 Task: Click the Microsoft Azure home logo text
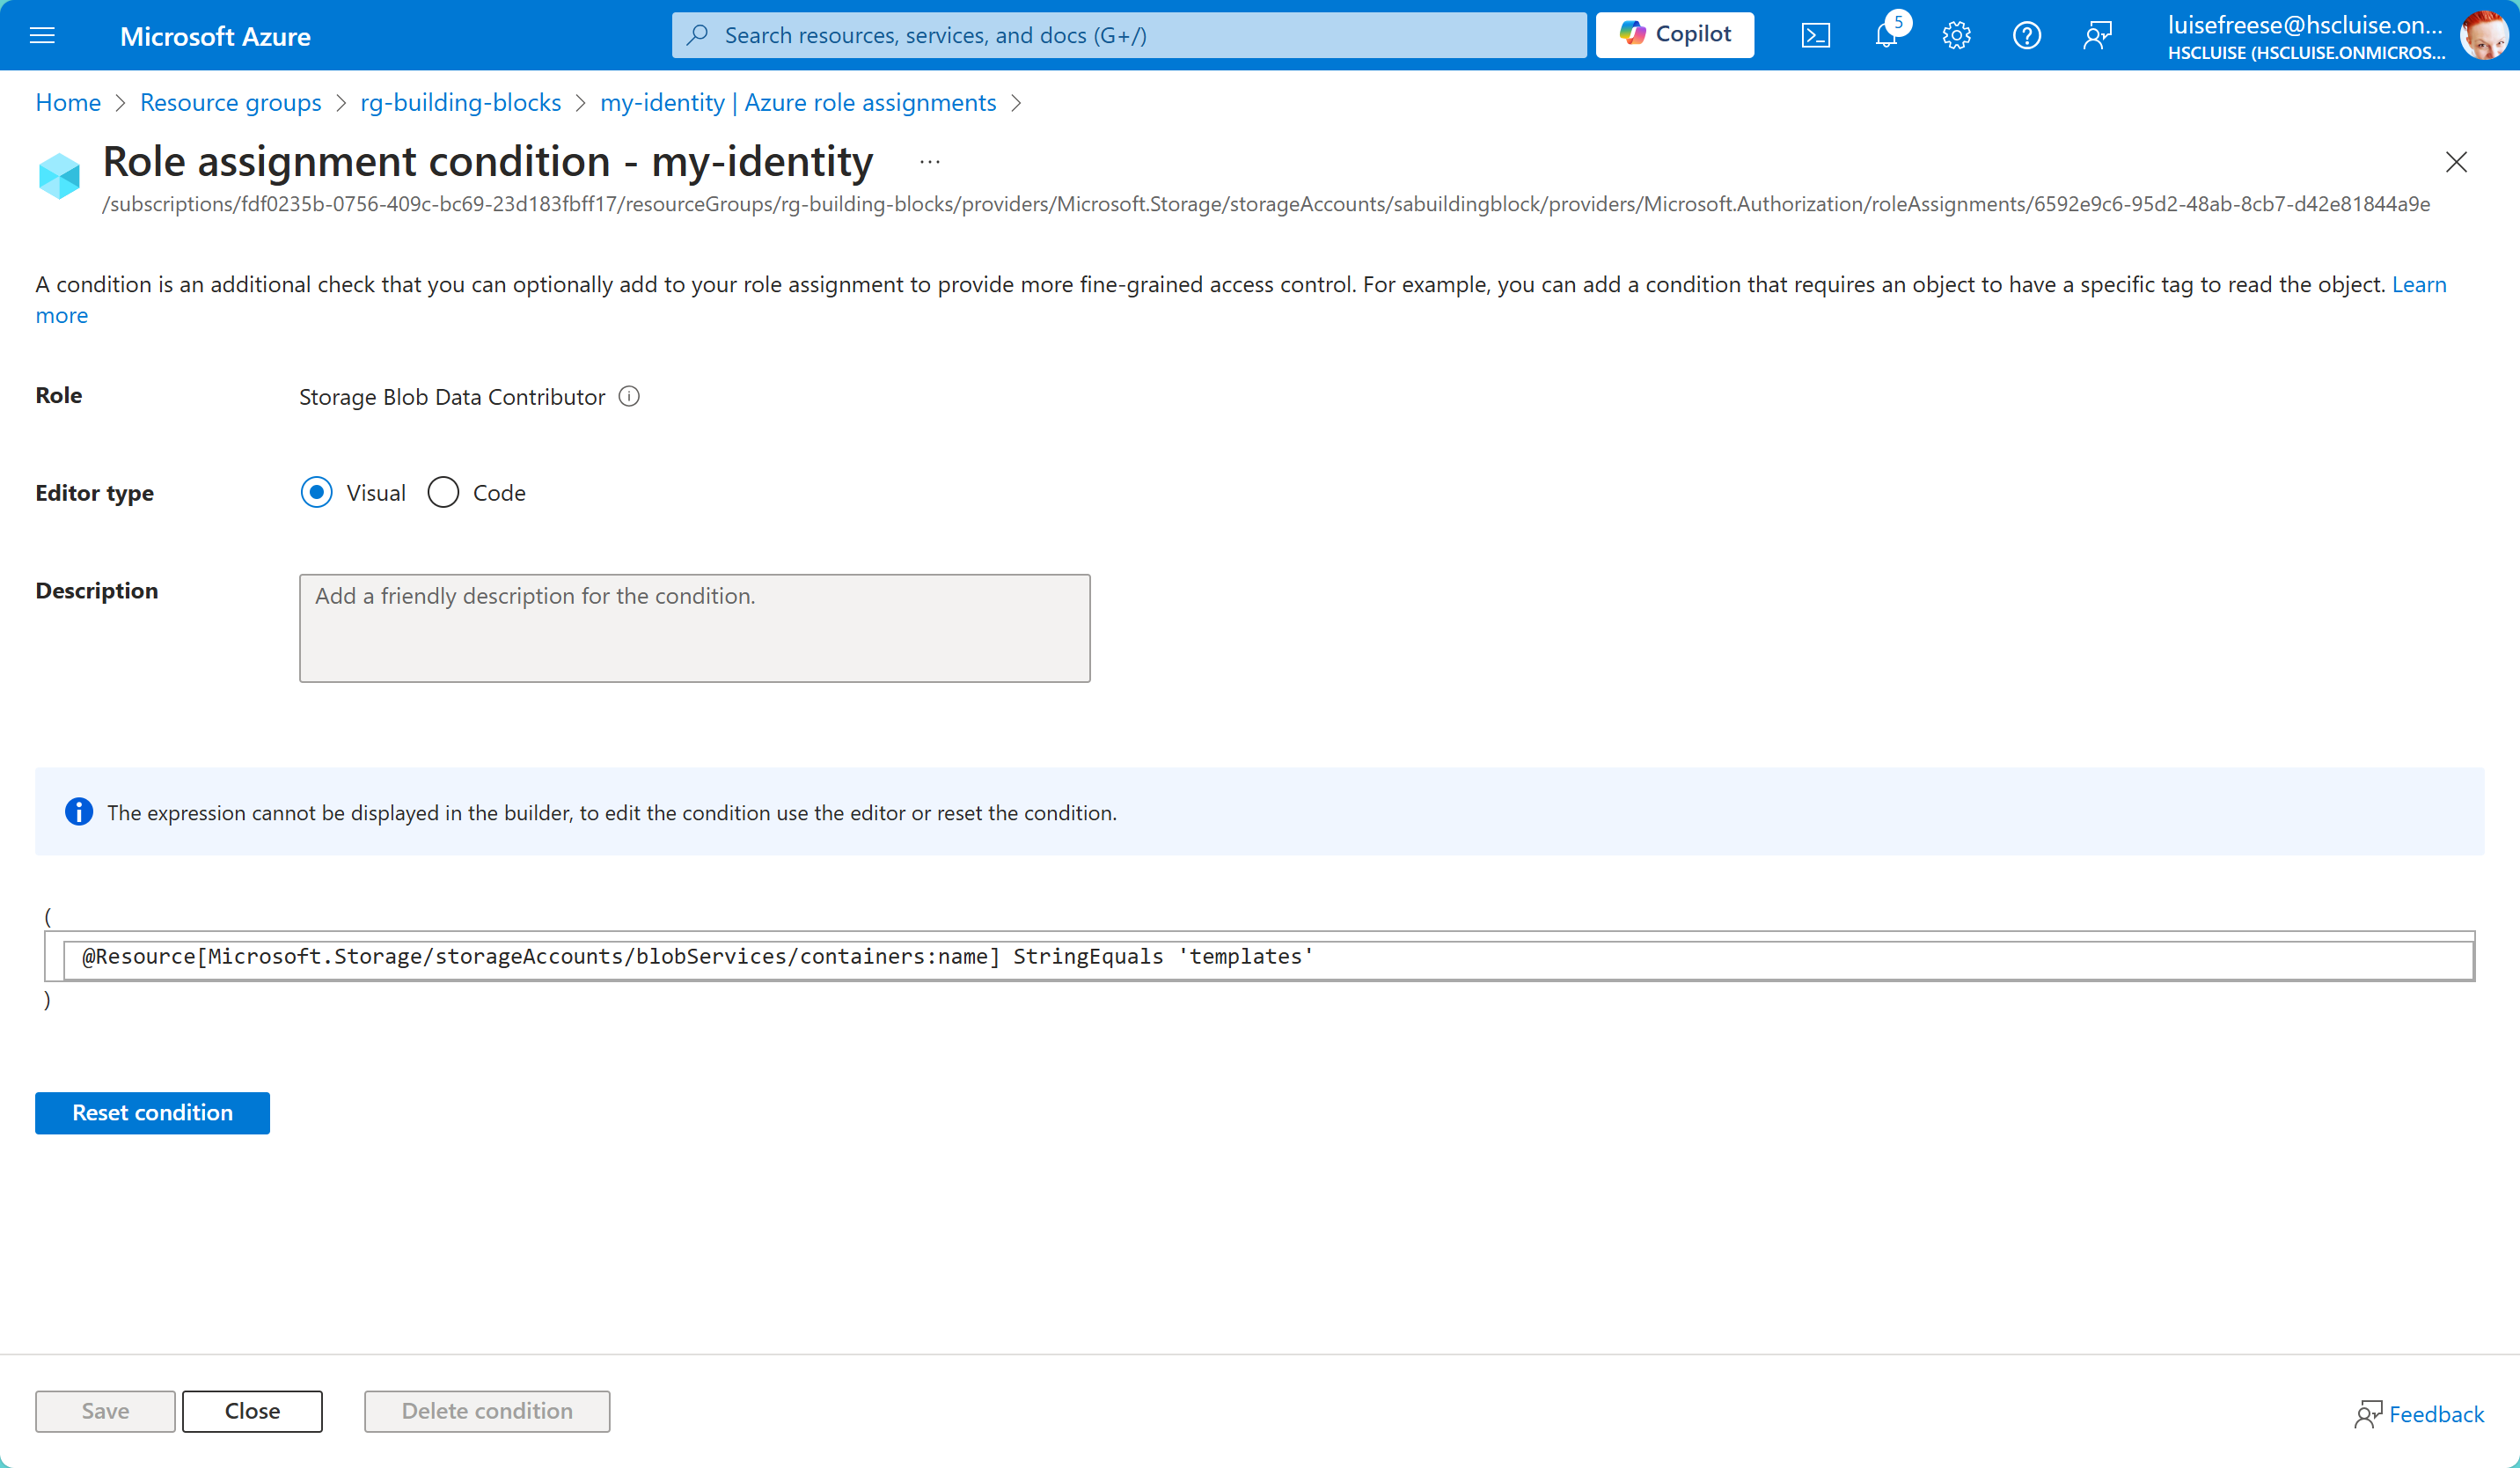coord(215,36)
